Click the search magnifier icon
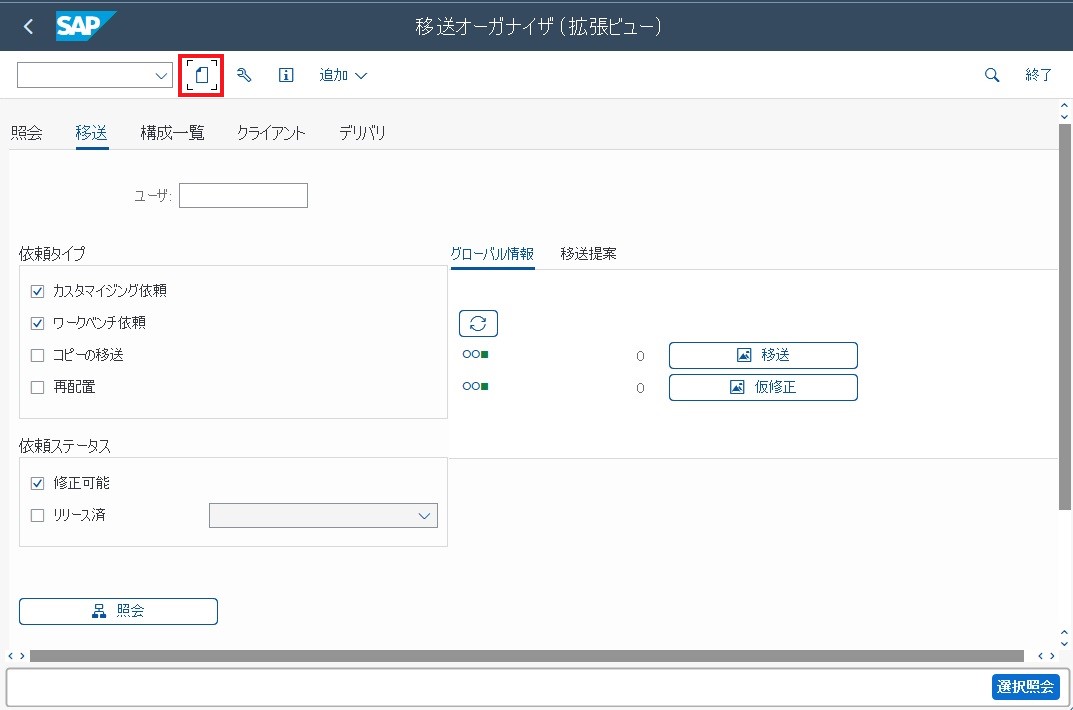Viewport: 1073px width, 710px height. (x=992, y=75)
